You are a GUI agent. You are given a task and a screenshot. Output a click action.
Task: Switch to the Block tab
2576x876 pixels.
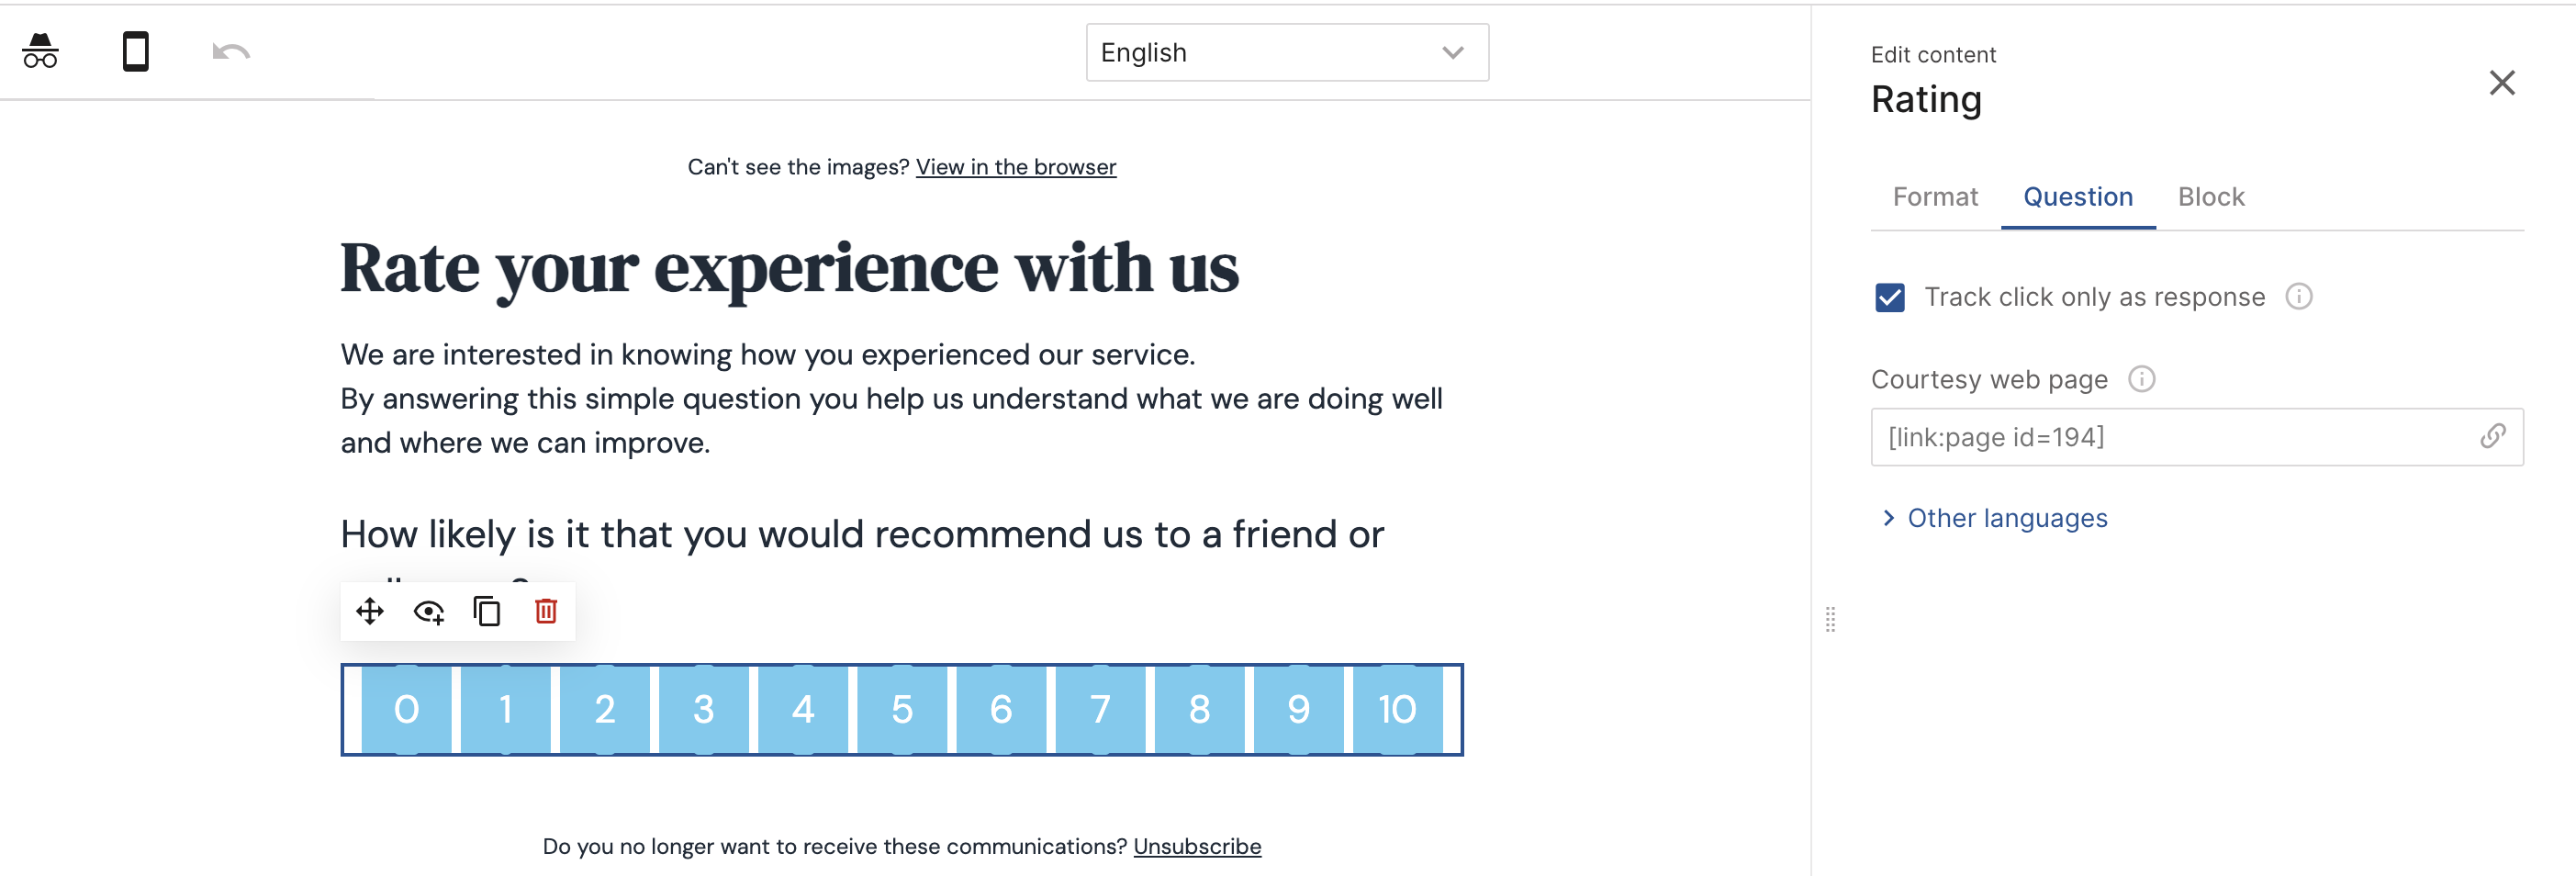(x=2211, y=197)
